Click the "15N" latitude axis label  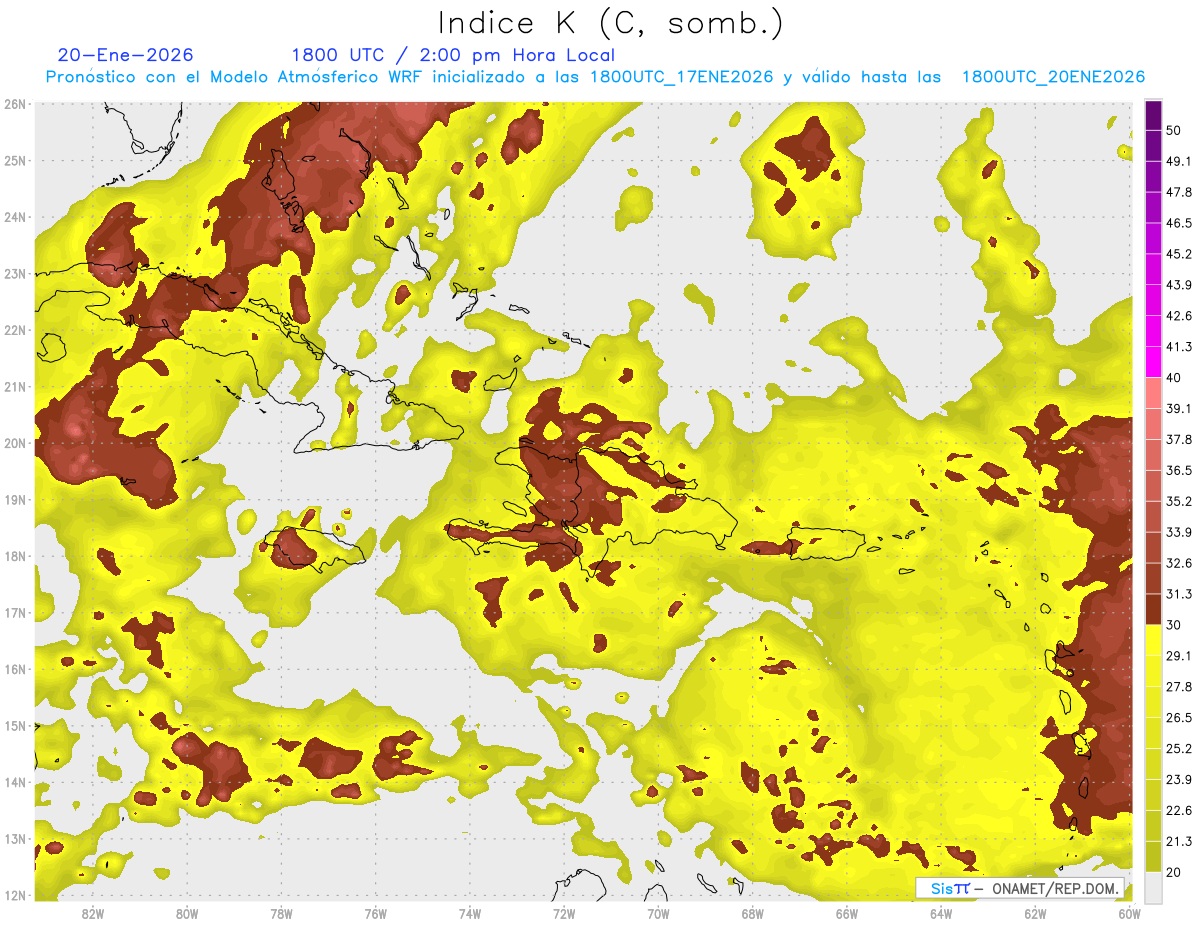15,726
